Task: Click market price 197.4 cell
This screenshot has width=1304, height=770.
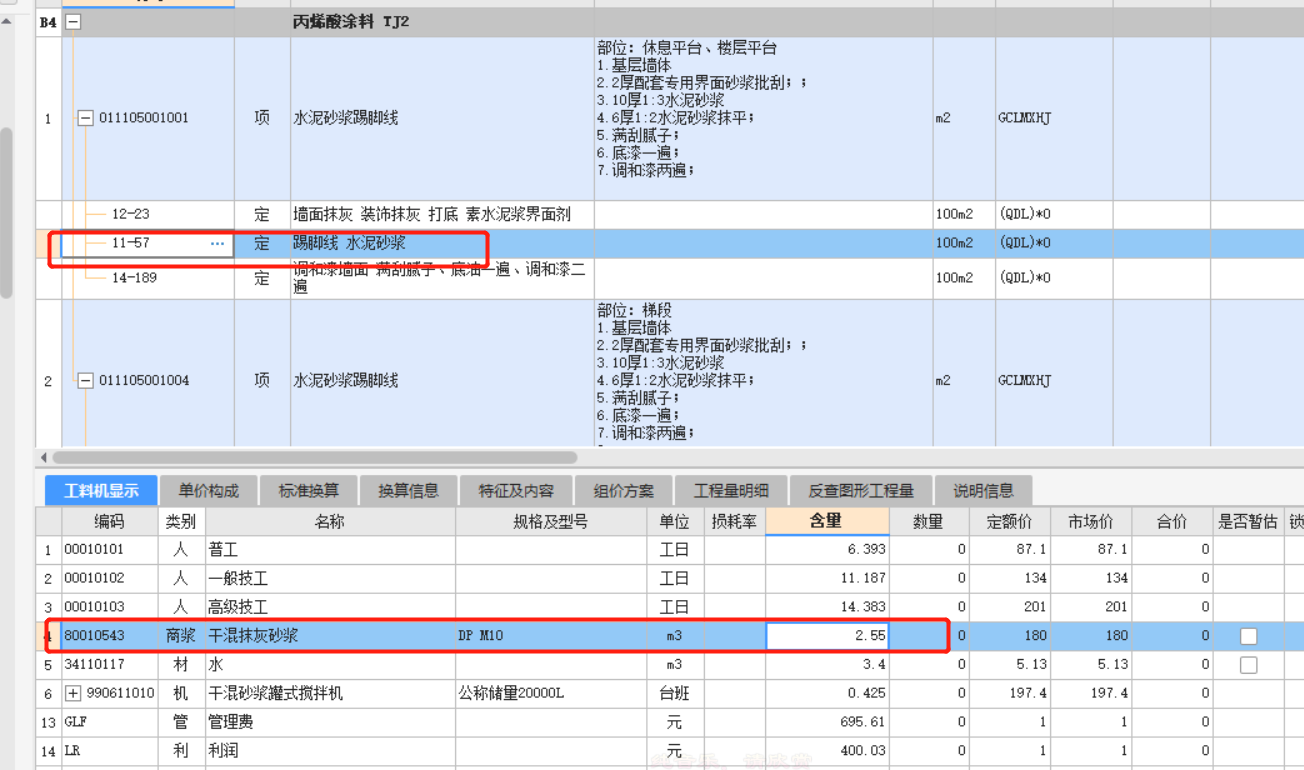Action: coord(1091,693)
